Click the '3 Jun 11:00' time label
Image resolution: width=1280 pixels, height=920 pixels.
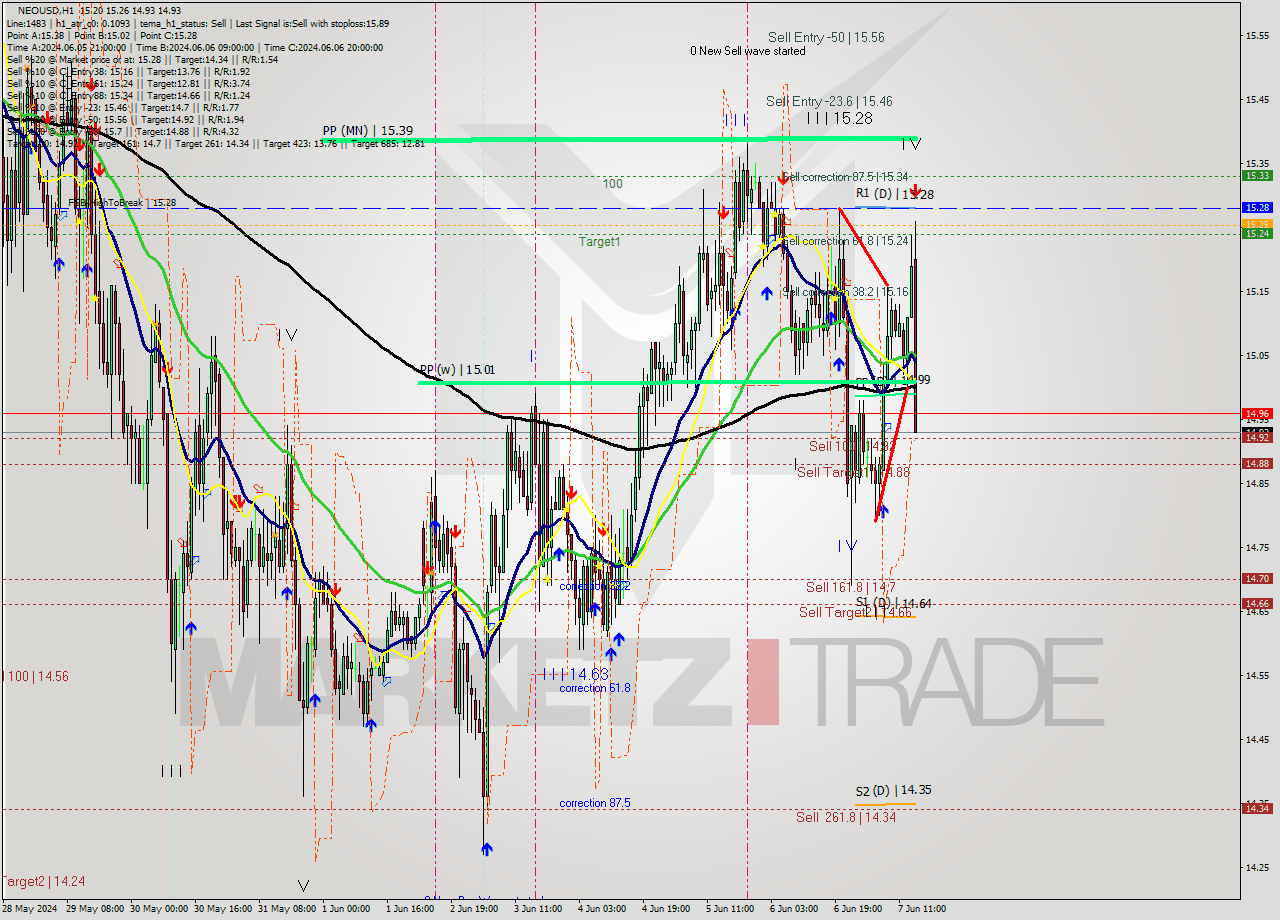click(538, 909)
